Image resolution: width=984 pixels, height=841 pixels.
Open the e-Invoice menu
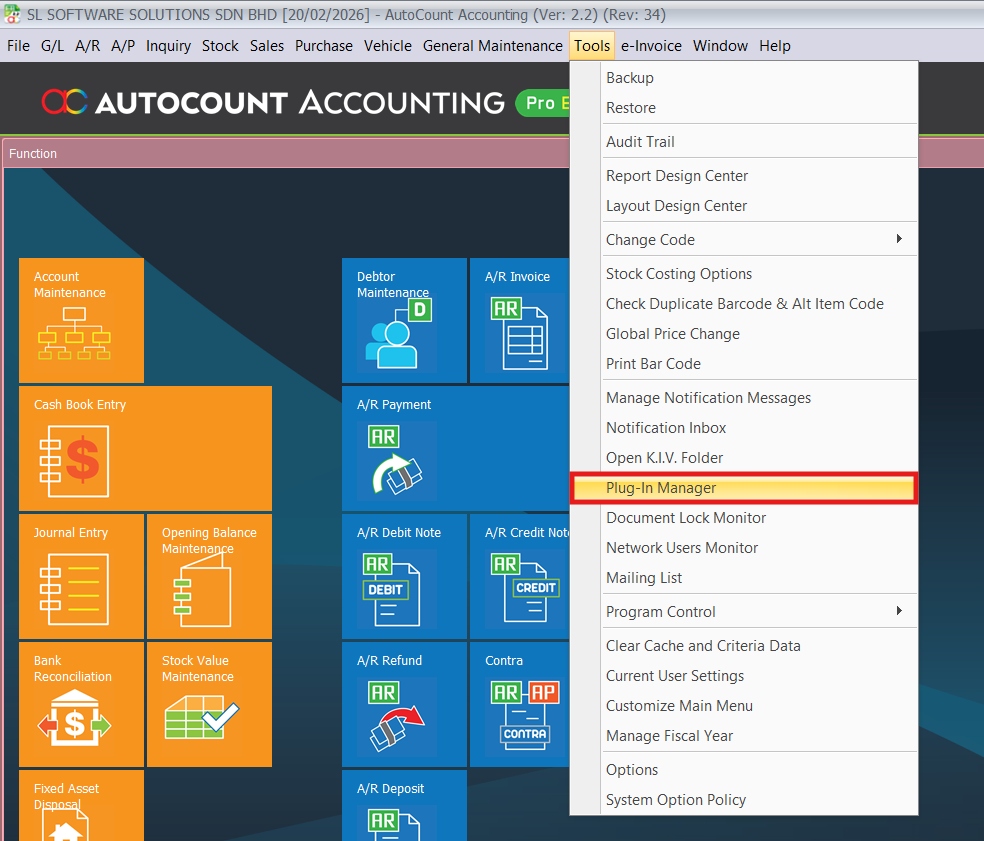651,46
